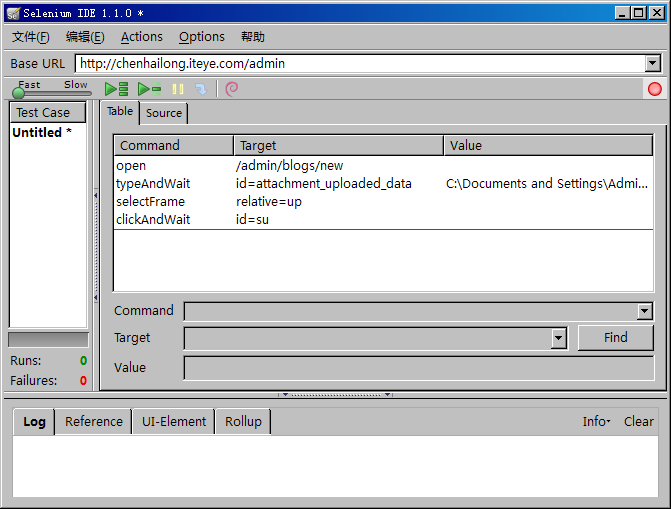Click the id=su target cell
The height and width of the screenshot is (509, 671).
click(252, 220)
